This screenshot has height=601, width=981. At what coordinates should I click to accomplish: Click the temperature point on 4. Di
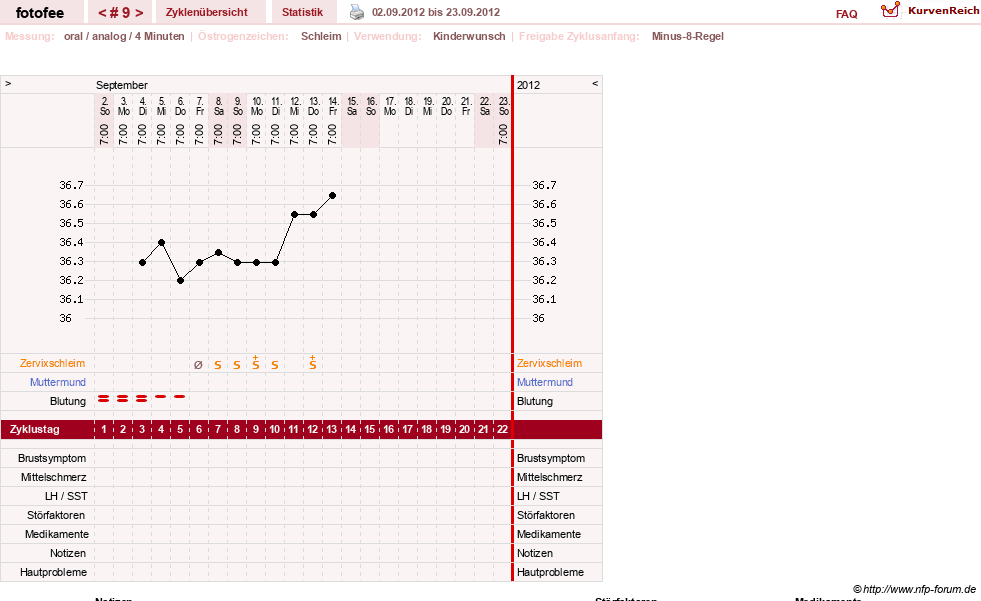point(143,263)
